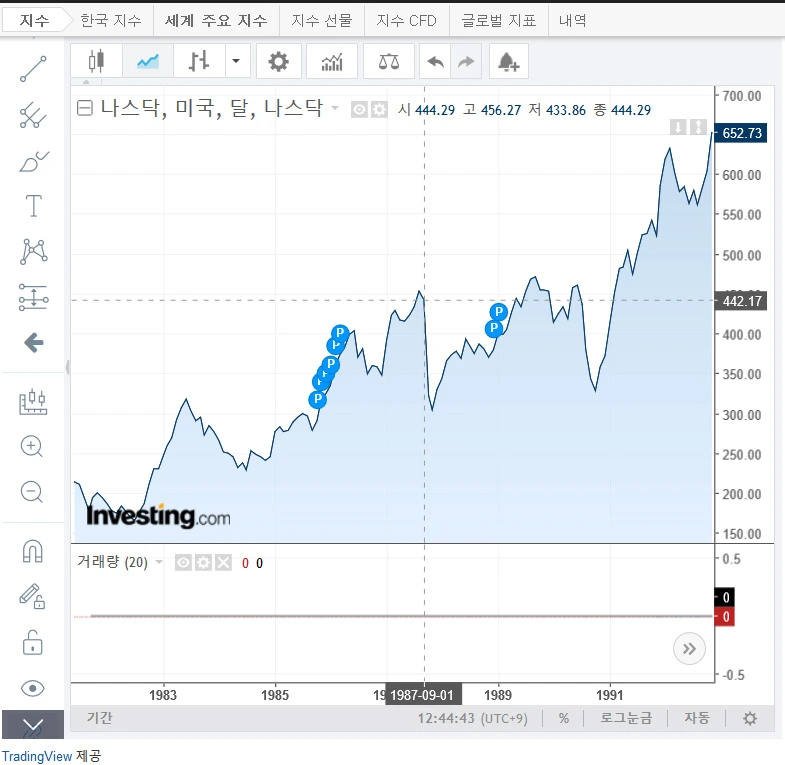785x765 pixels.
Task: Toggle 자동 auto scale
Action: [x=697, y=718]
